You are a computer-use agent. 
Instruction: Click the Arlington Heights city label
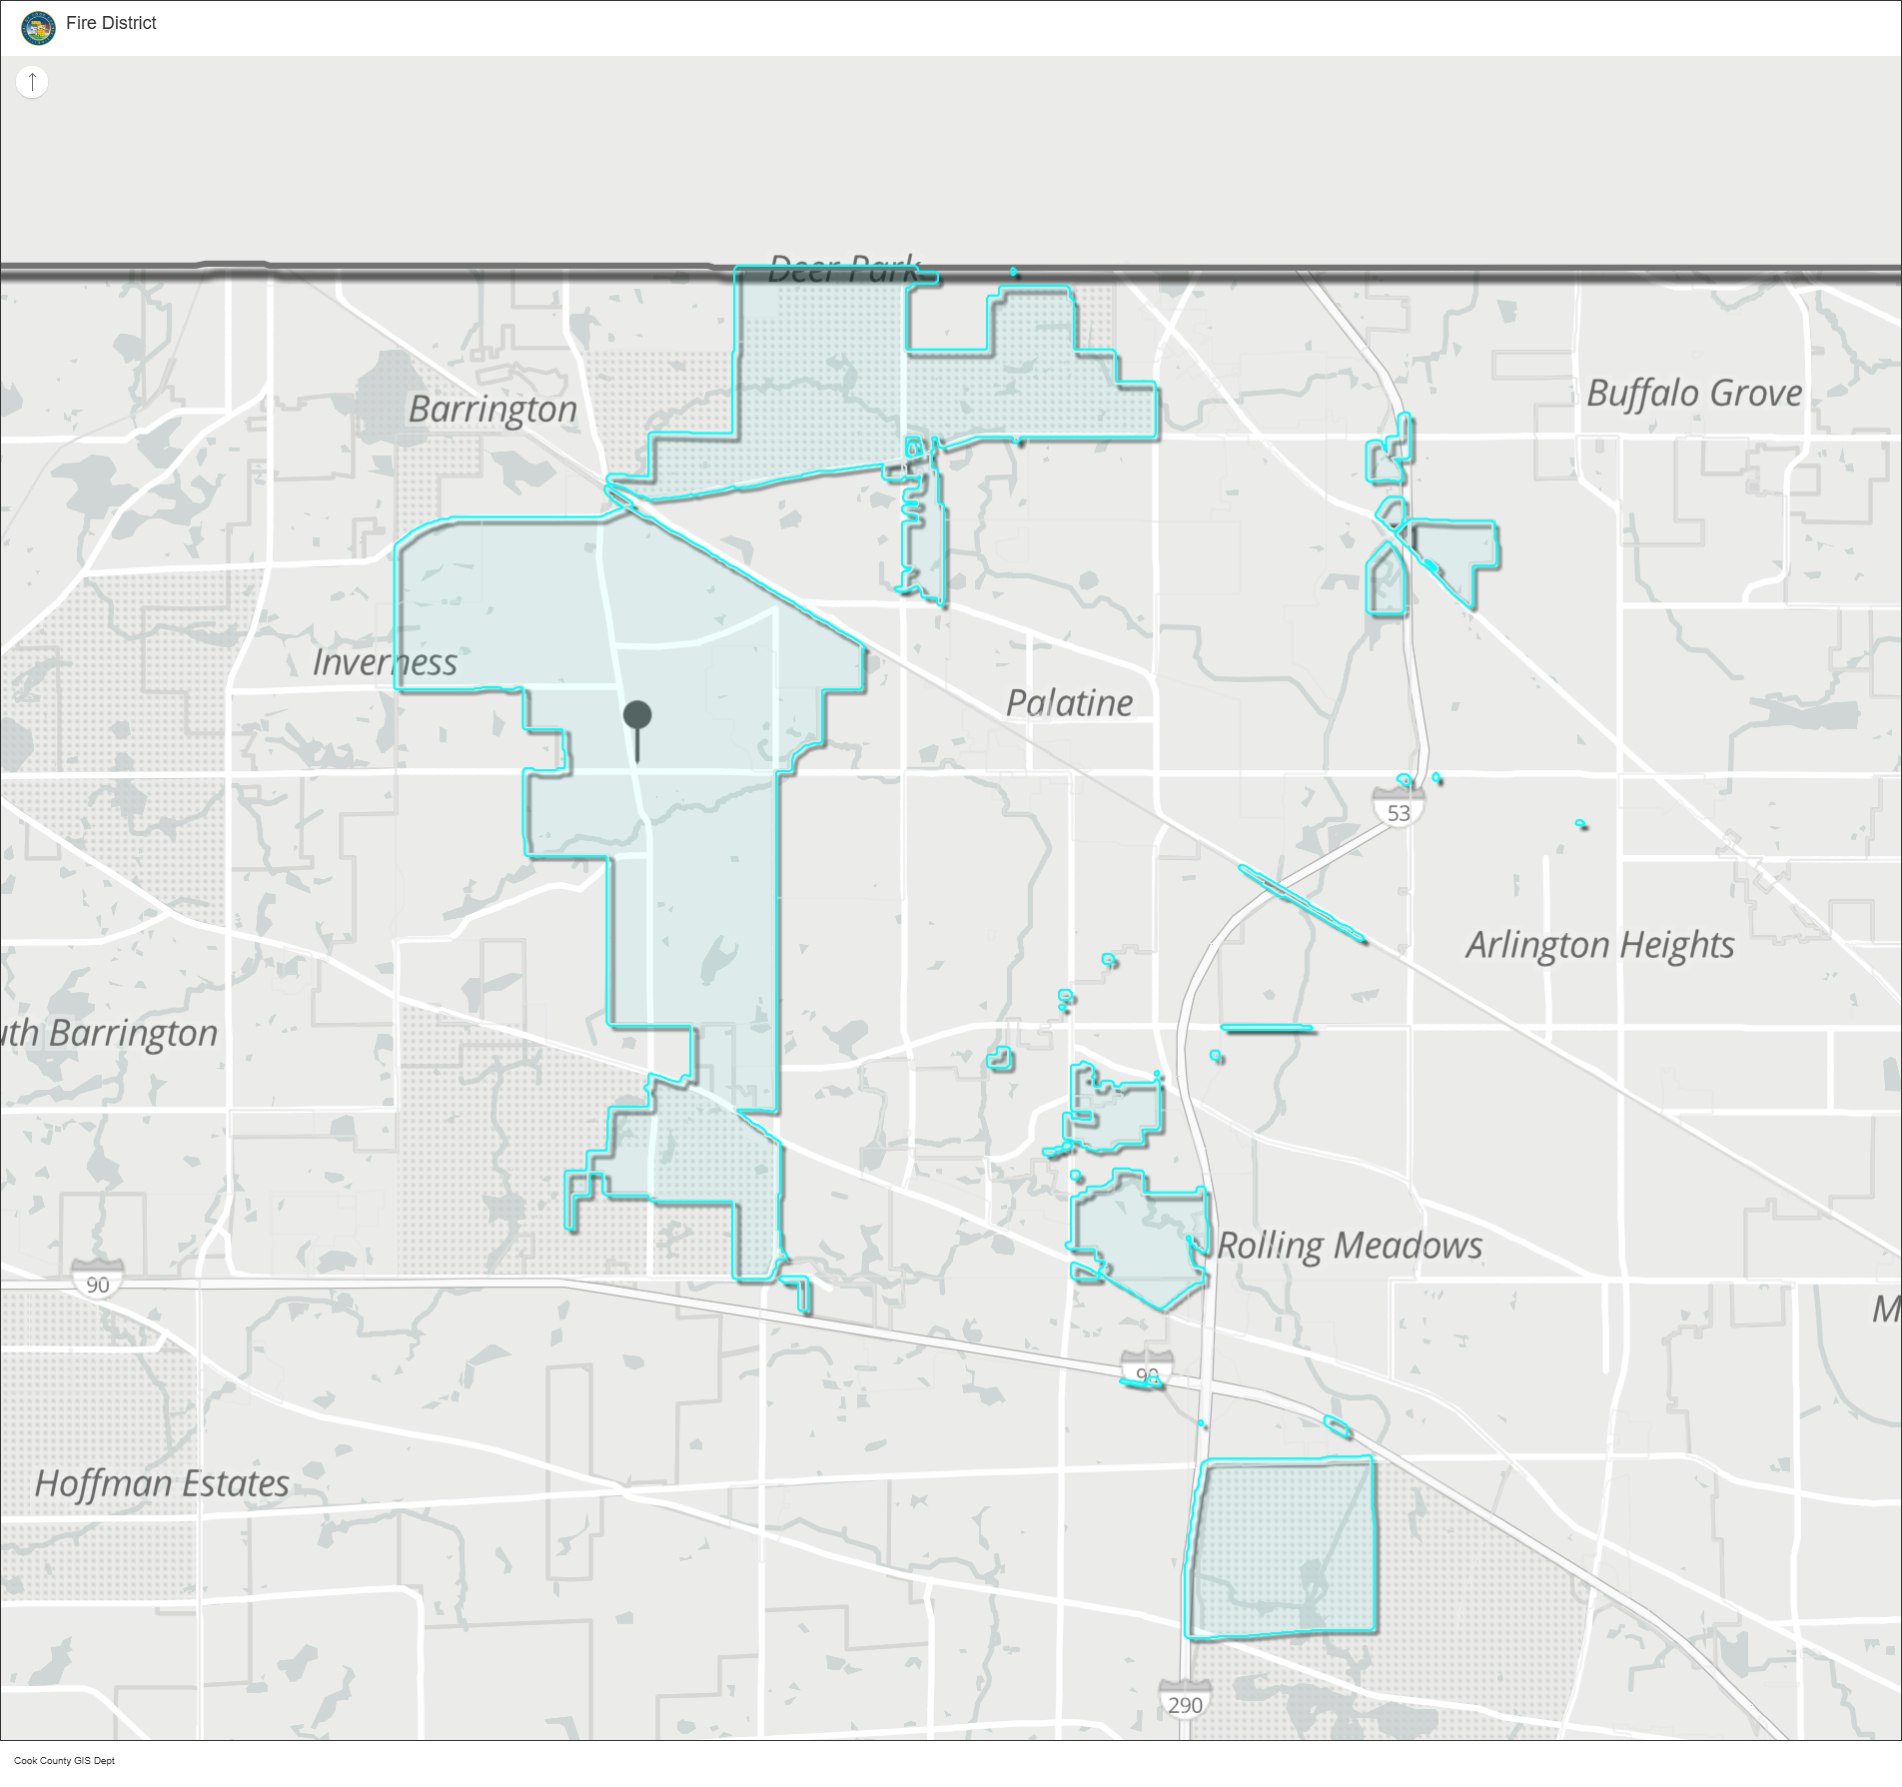pos(1599,945)
